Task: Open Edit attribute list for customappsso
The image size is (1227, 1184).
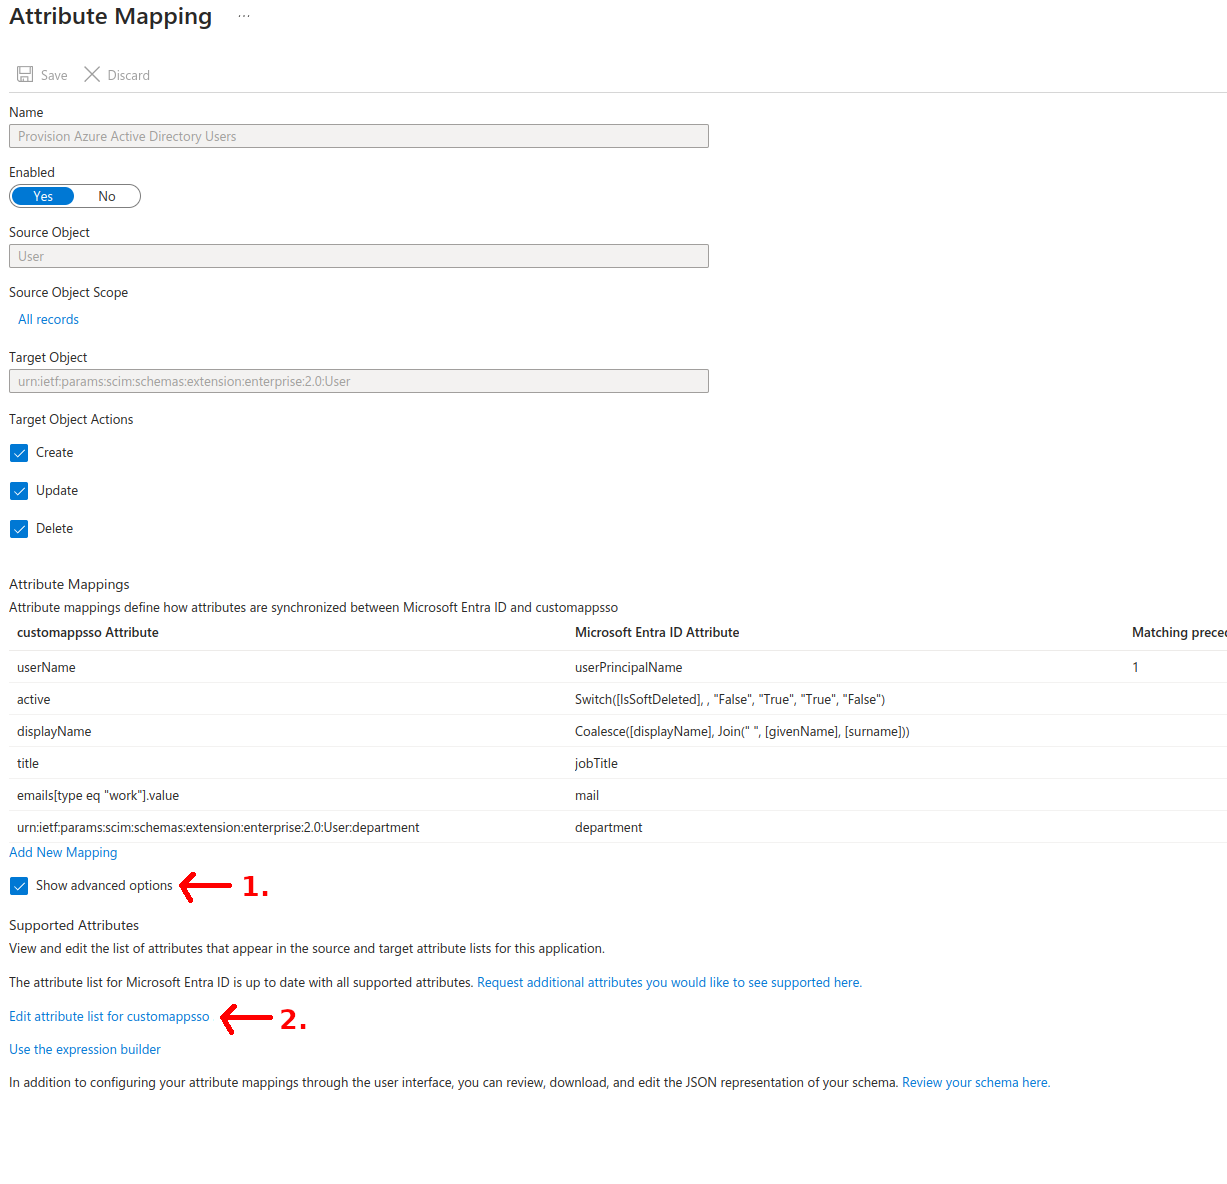Action: pos(109,1016)
